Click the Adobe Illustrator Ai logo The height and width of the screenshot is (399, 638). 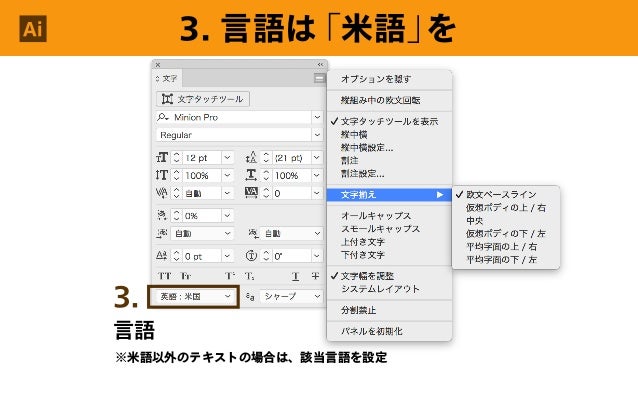pos(33,29)
